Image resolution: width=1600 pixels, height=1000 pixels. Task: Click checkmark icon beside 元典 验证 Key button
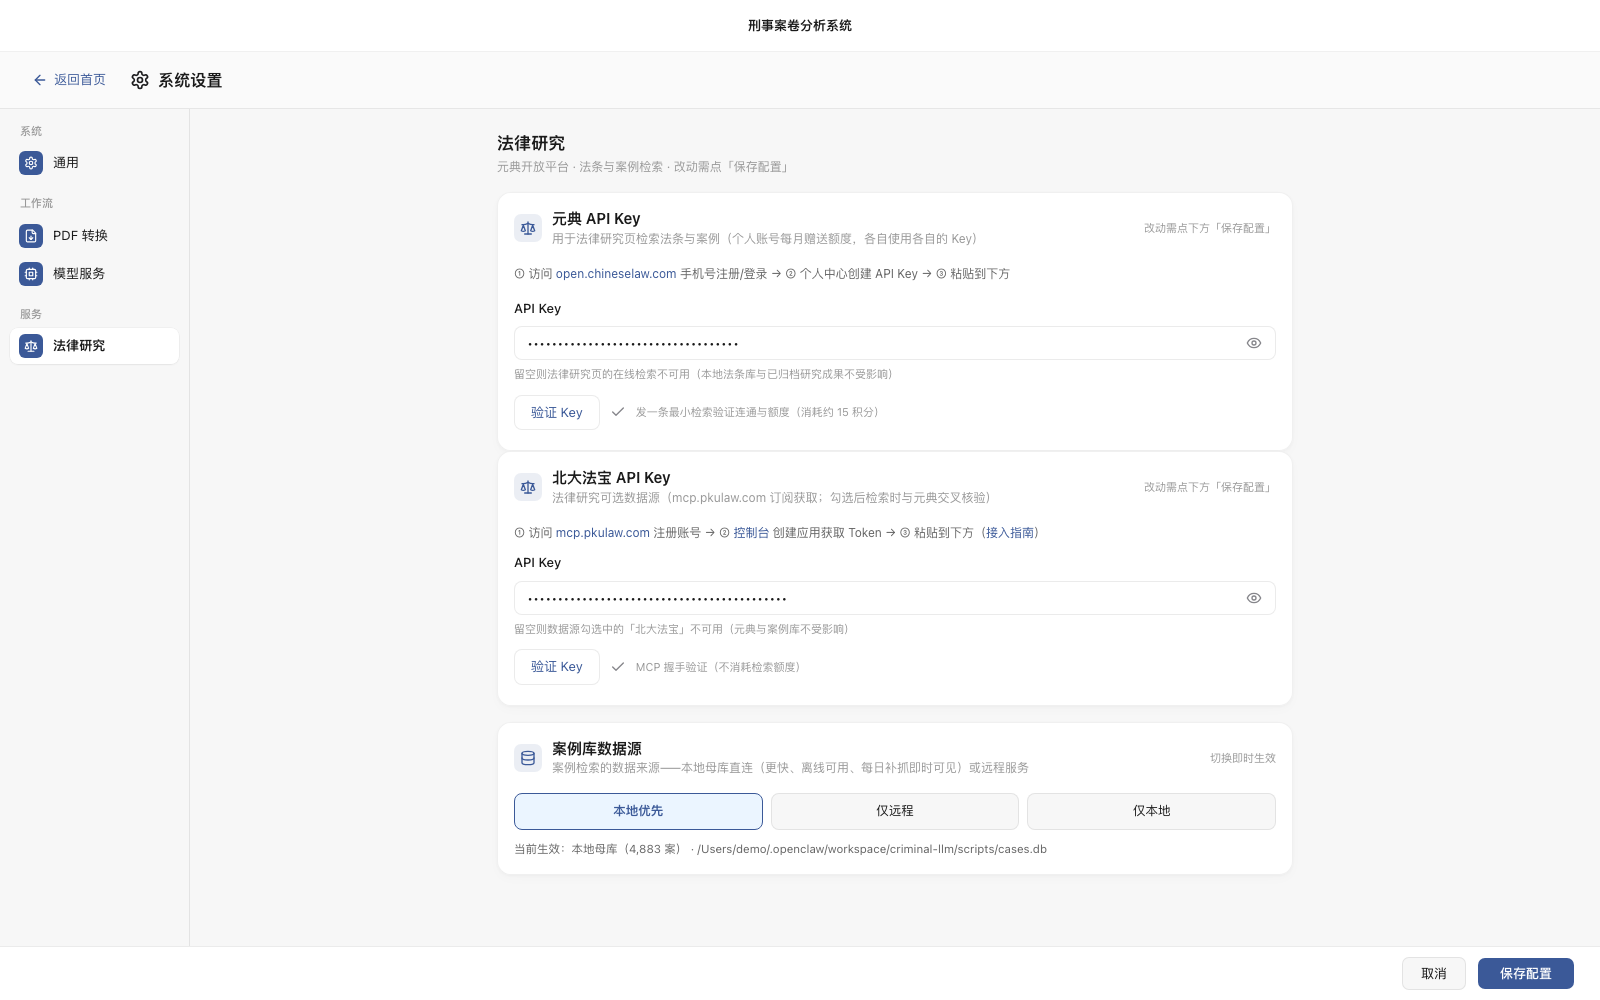coord(618,412)
